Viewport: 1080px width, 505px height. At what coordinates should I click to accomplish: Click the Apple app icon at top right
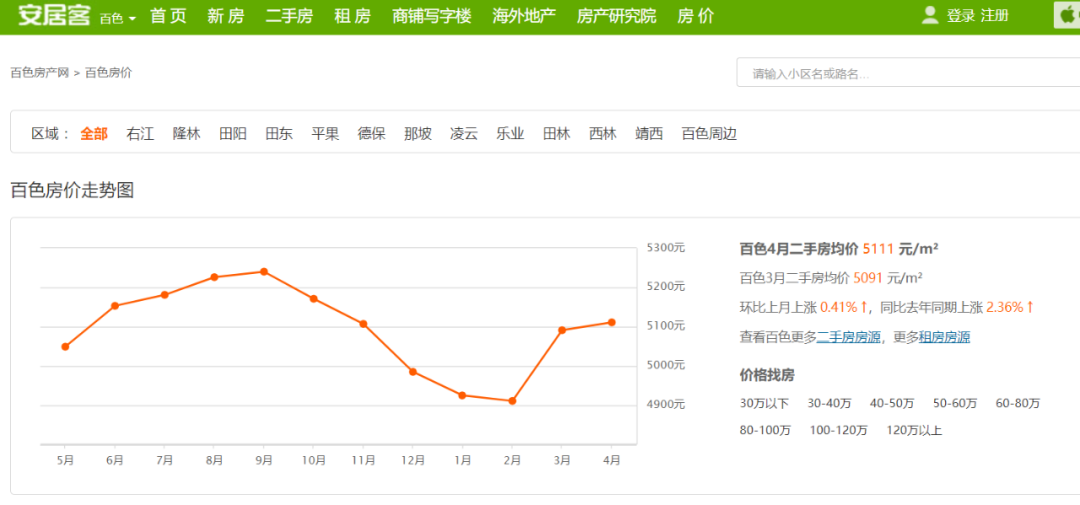point(1069,15)
